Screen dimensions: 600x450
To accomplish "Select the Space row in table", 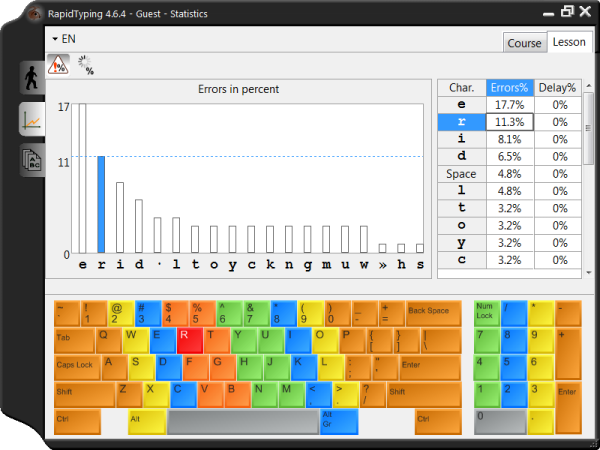I will coord(510,174).
